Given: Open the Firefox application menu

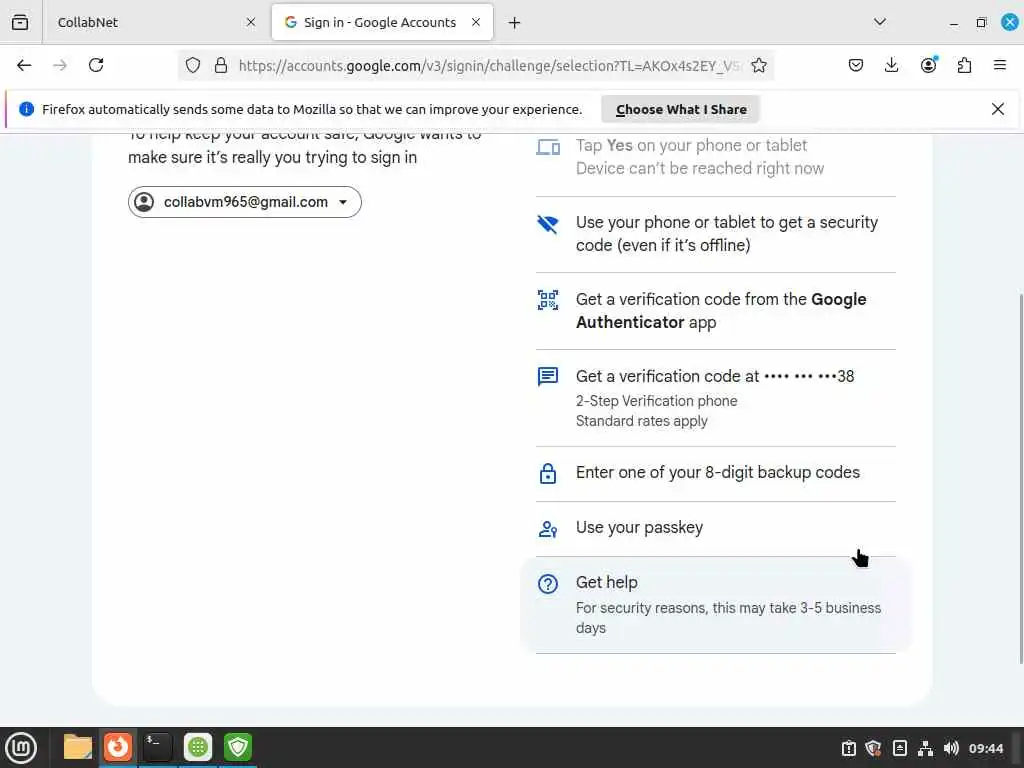Looking at the screenshot, I should click(x=1000, y=65).
